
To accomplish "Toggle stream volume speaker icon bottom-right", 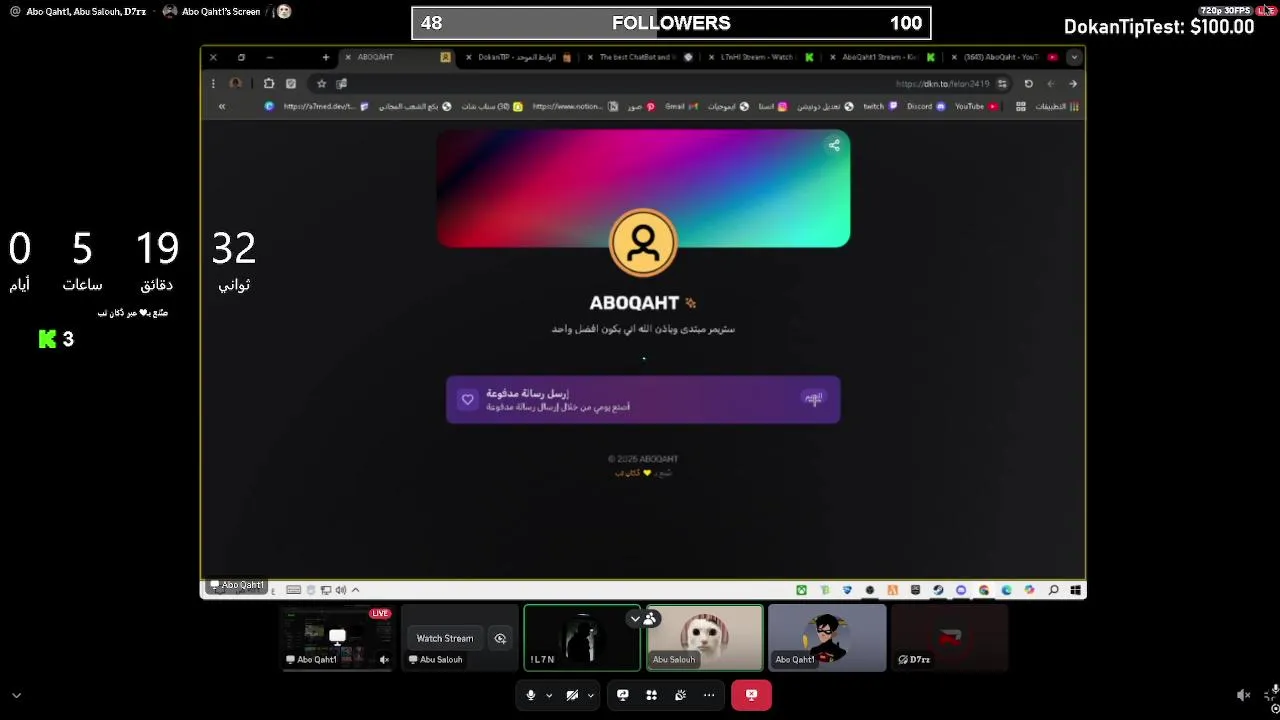I will click(1243, 695).
